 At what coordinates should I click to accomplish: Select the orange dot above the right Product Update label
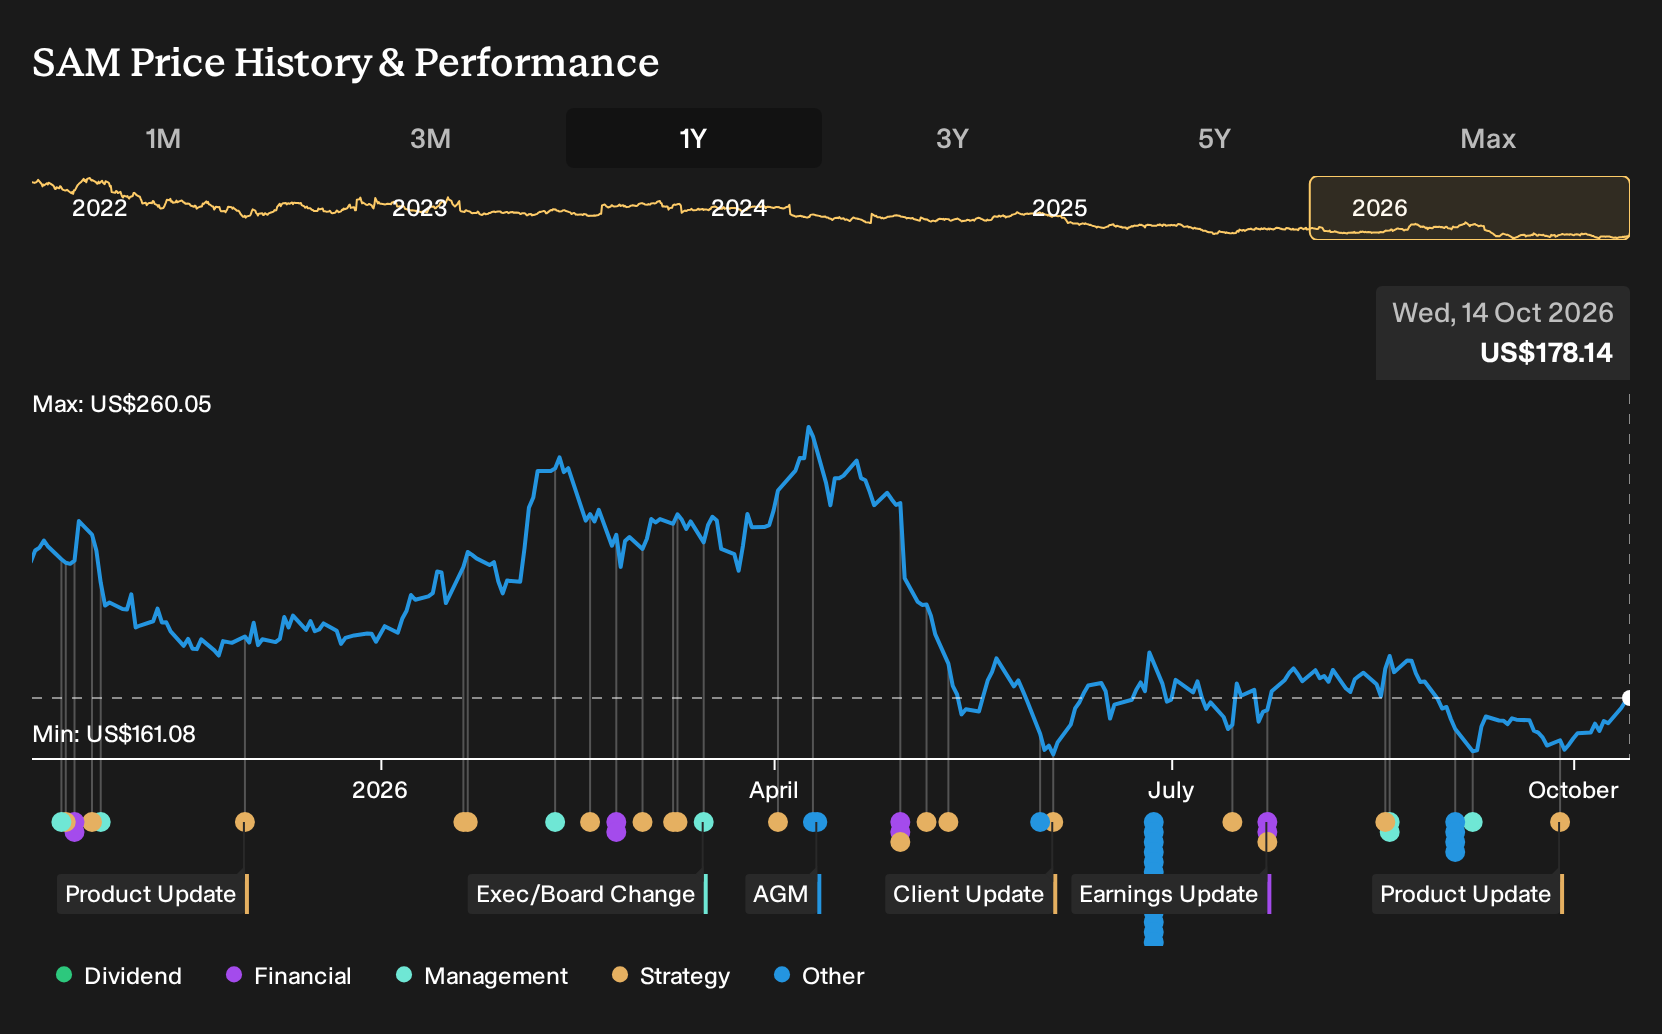click(x=1560, y=822)
